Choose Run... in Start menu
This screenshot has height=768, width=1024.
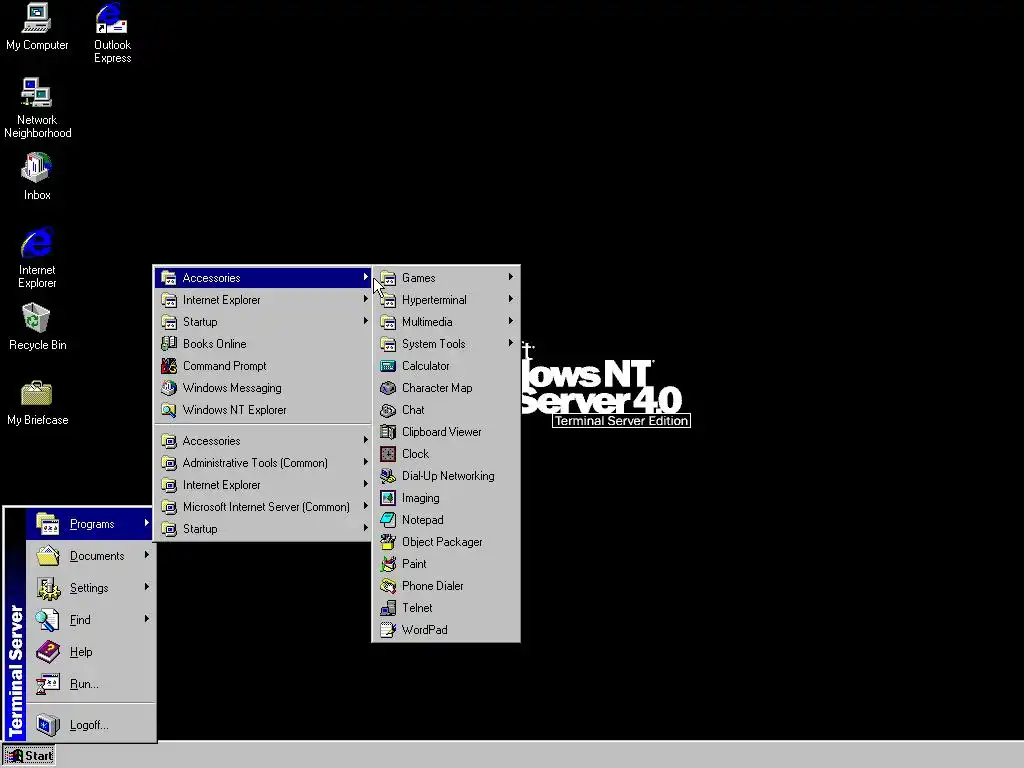(x=90, y=684)
